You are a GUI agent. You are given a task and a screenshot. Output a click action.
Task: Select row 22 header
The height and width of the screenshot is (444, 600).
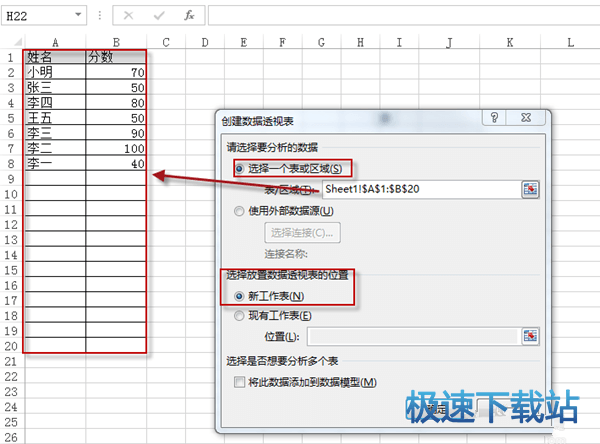(x=11, y=377)
